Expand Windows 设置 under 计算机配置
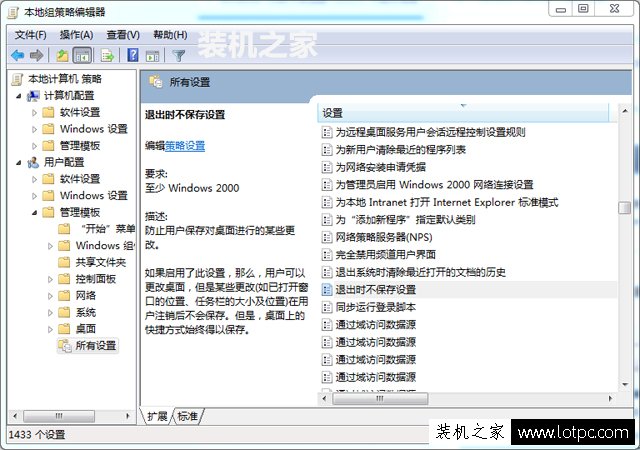Image resolution: width=640 pixels, height=450 pixels. click(x=34, y=129)
